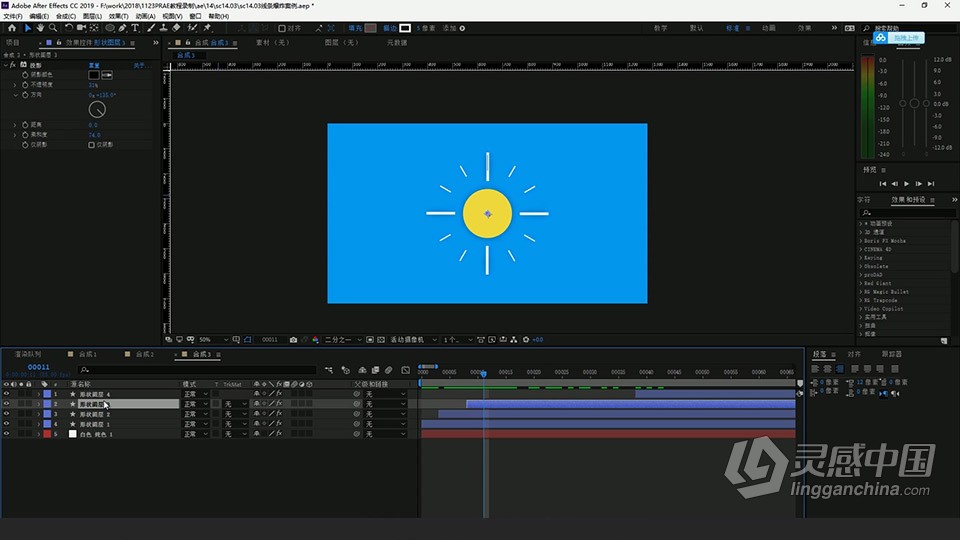Click the 填充 Fill options link
This screenshot has width=960, height=540.
point(355,28)
